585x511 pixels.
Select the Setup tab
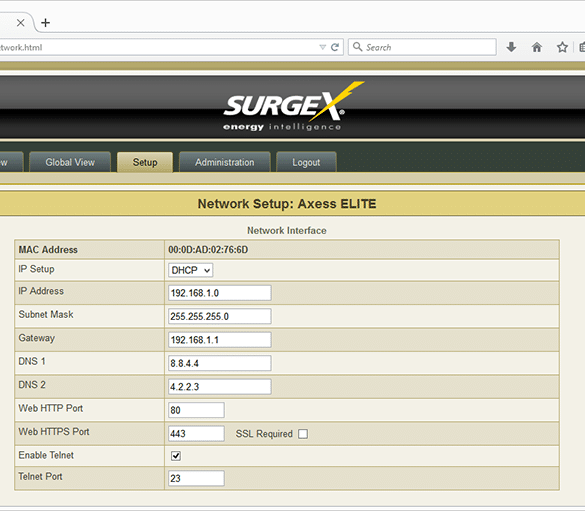tap(145, 162)
